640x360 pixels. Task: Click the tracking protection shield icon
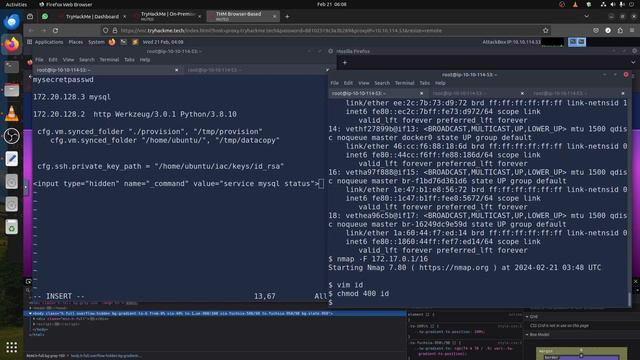(x=106, y=30)
